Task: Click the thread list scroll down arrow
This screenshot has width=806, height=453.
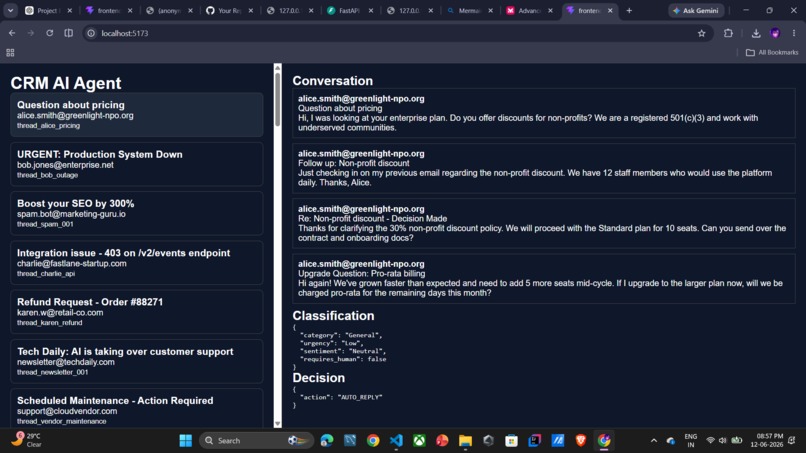Action: pos(278,424)
